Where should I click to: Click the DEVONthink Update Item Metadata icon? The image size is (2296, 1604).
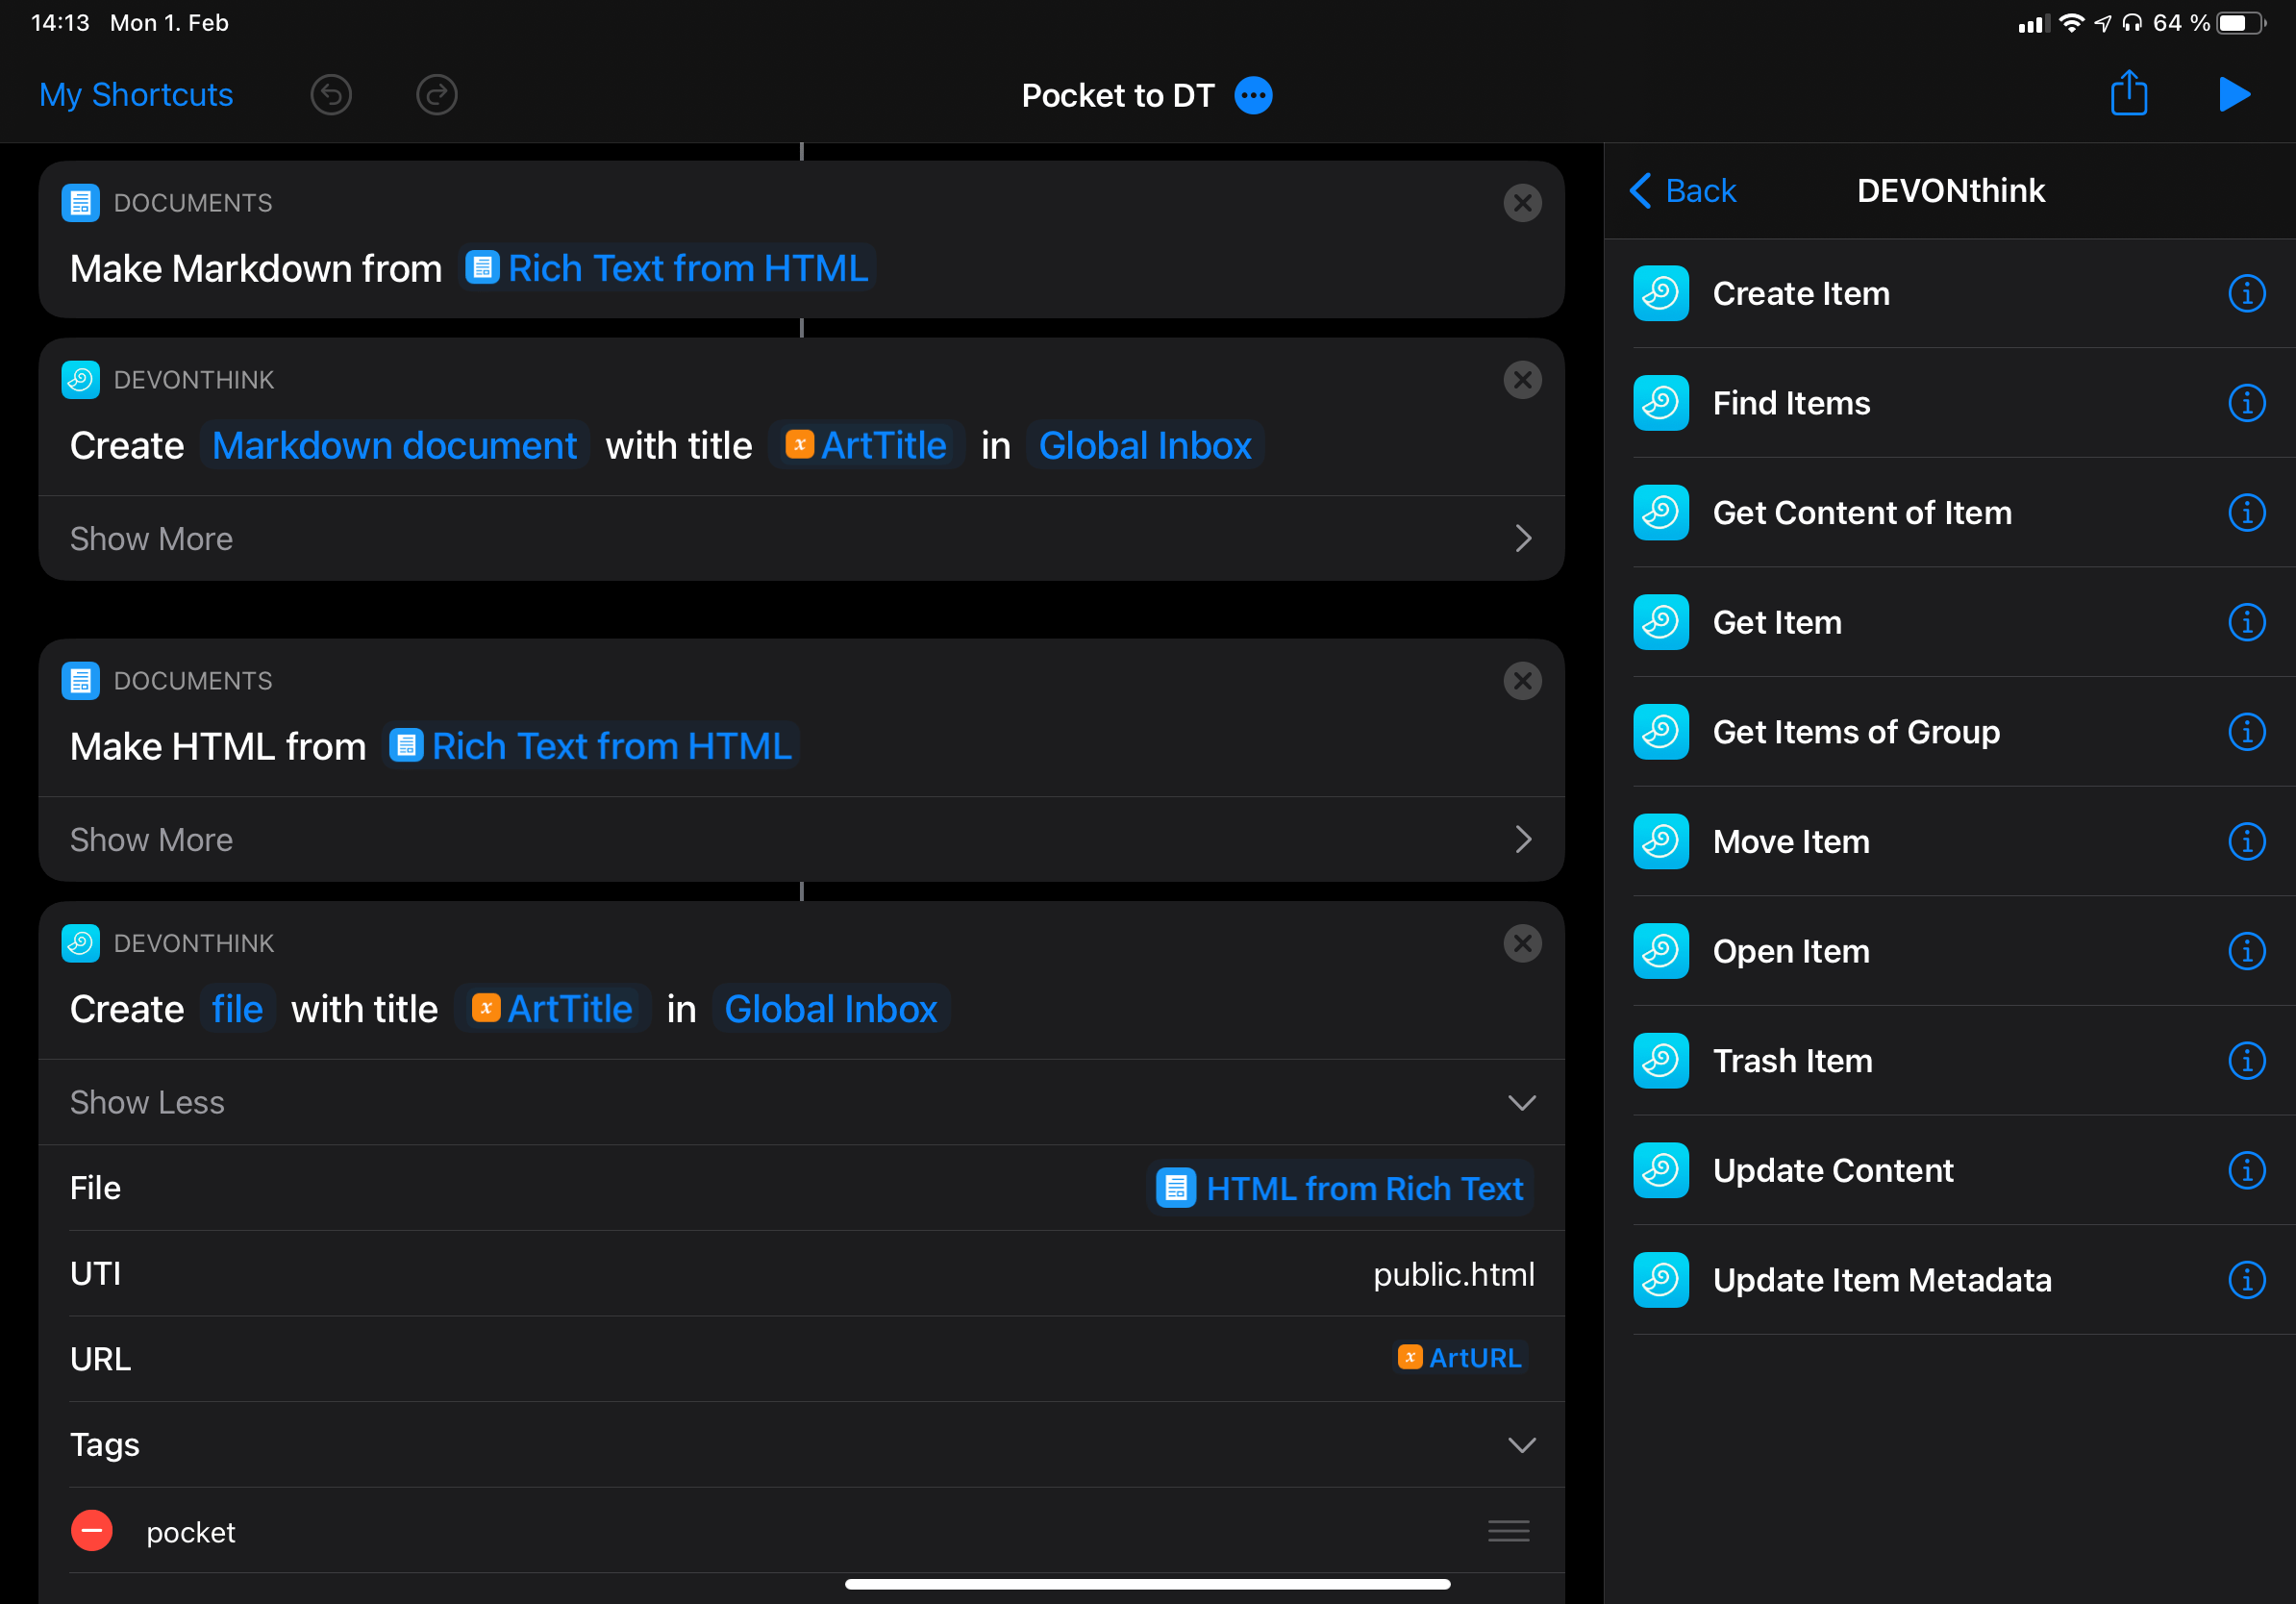coord(1662,1279)
